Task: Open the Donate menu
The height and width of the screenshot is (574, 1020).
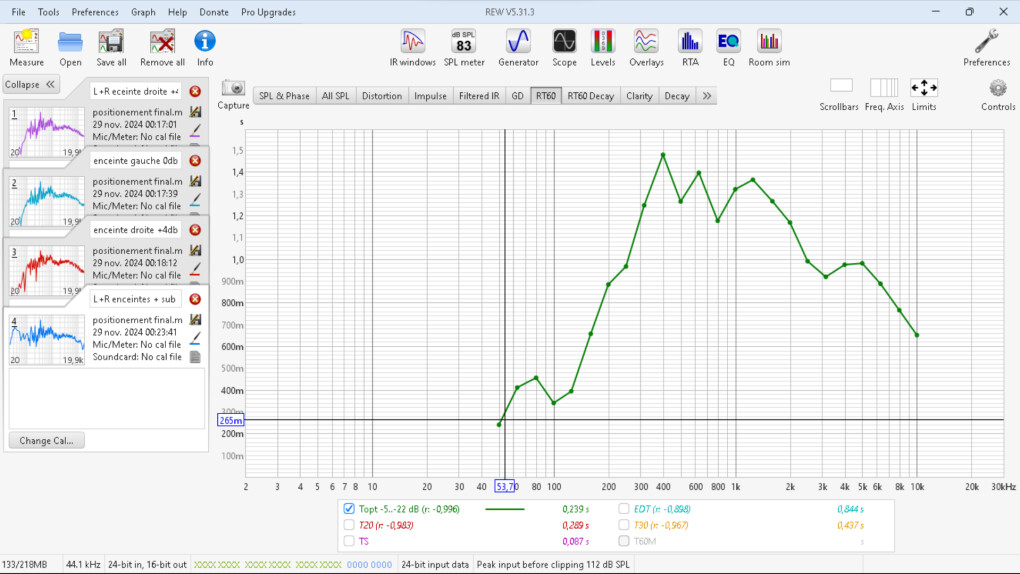Action: pos(213,12)
